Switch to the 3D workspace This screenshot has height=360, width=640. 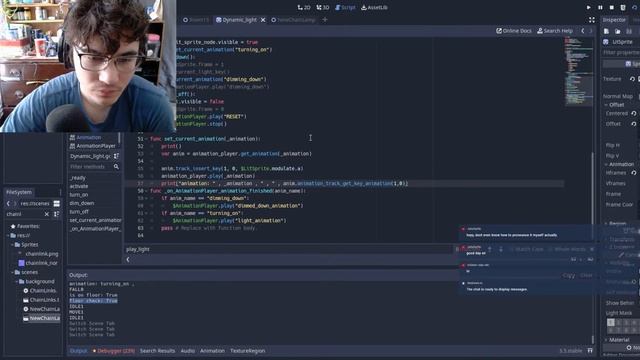coord(323,7)
